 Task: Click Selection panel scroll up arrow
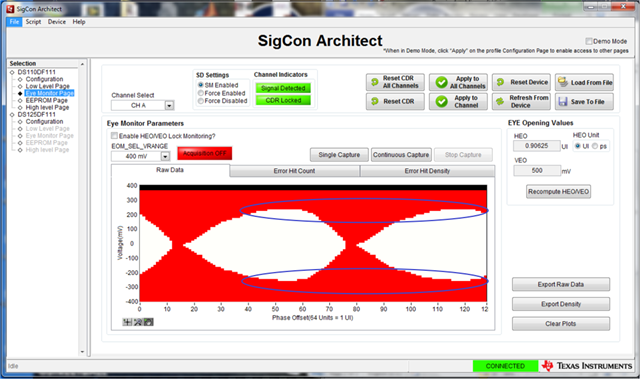point(82,64)
